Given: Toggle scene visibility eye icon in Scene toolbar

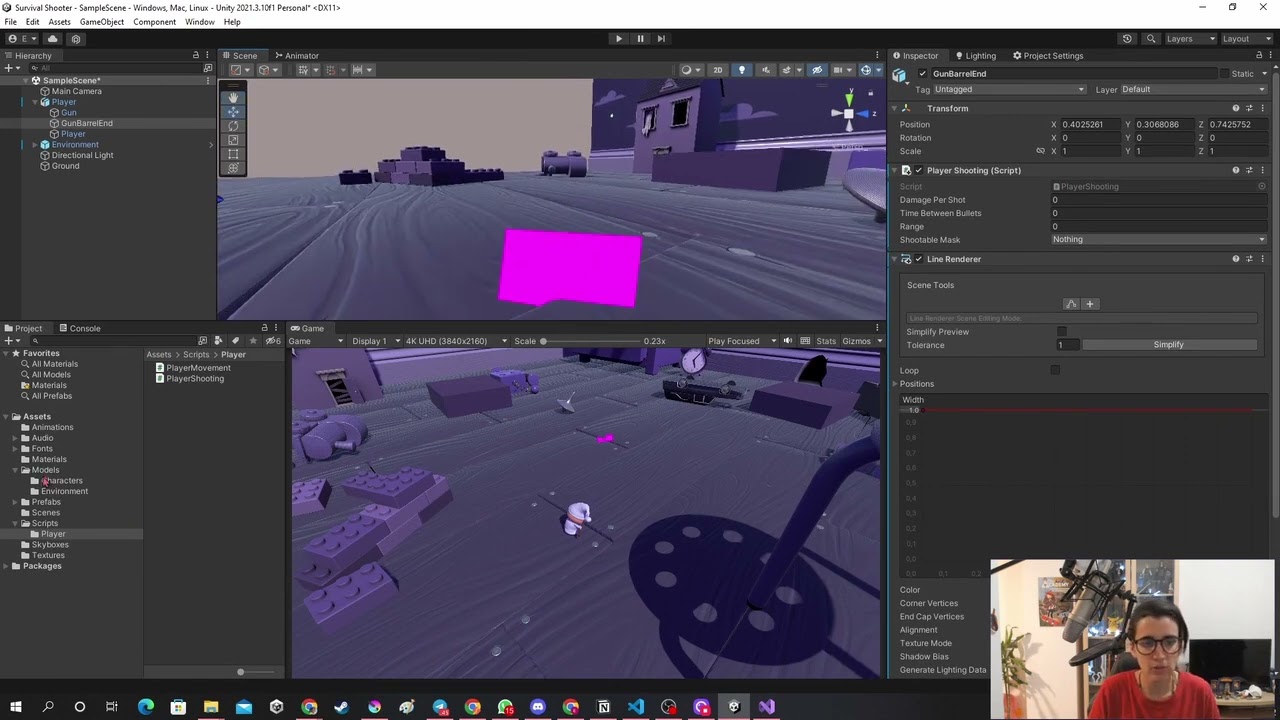Looking at the screenshot, I should point(817,70).
